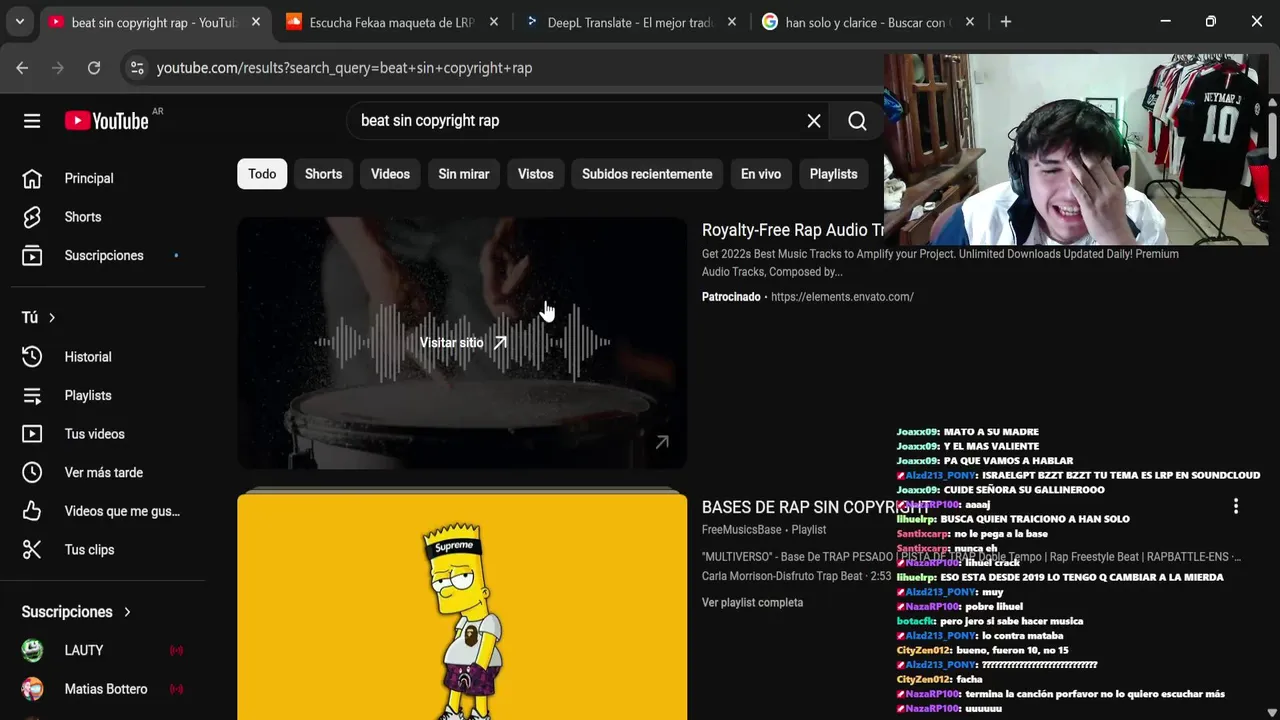This screenshot has height=720, width=1280.
Task: Click the Principal home icon
Action: (x=32, y=178)
